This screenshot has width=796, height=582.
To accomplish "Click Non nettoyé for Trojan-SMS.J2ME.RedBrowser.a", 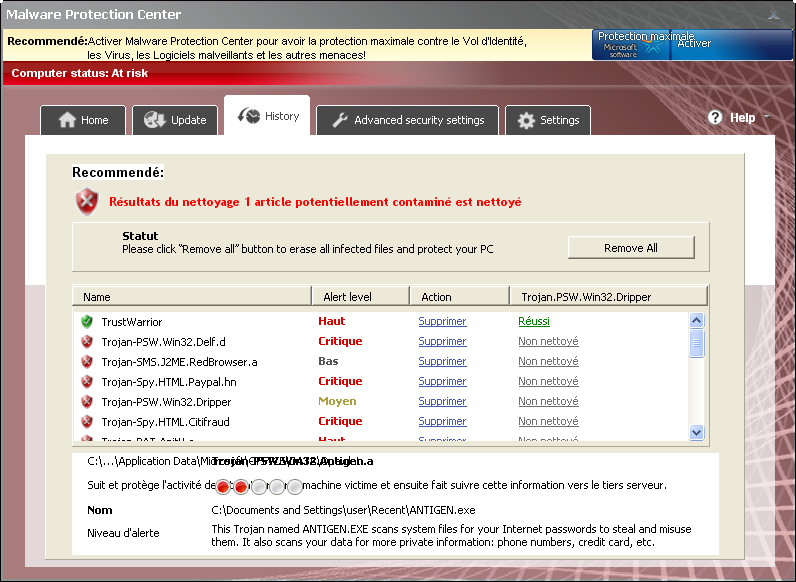I will [x=548, y=361].
